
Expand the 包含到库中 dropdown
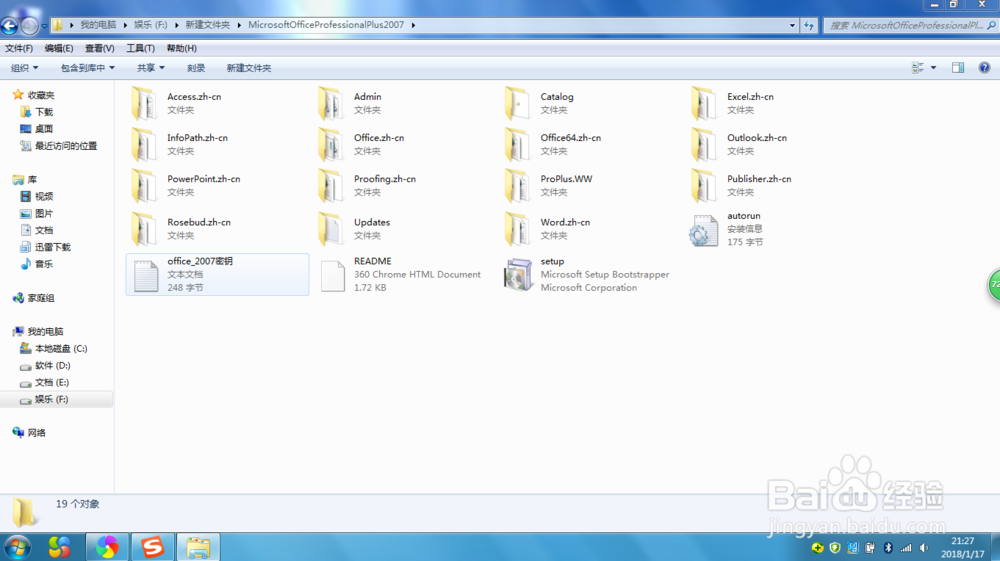[87, 68]
